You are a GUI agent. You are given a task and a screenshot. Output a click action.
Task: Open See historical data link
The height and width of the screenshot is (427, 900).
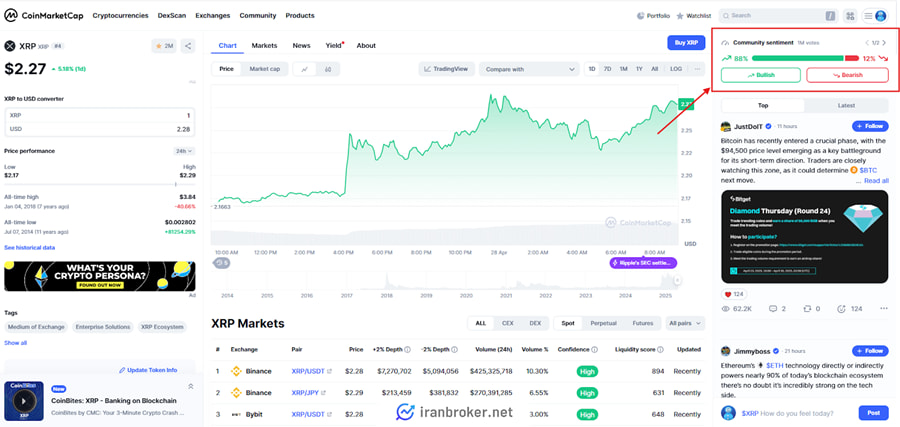pyautogui.click(x=29, y=247)
